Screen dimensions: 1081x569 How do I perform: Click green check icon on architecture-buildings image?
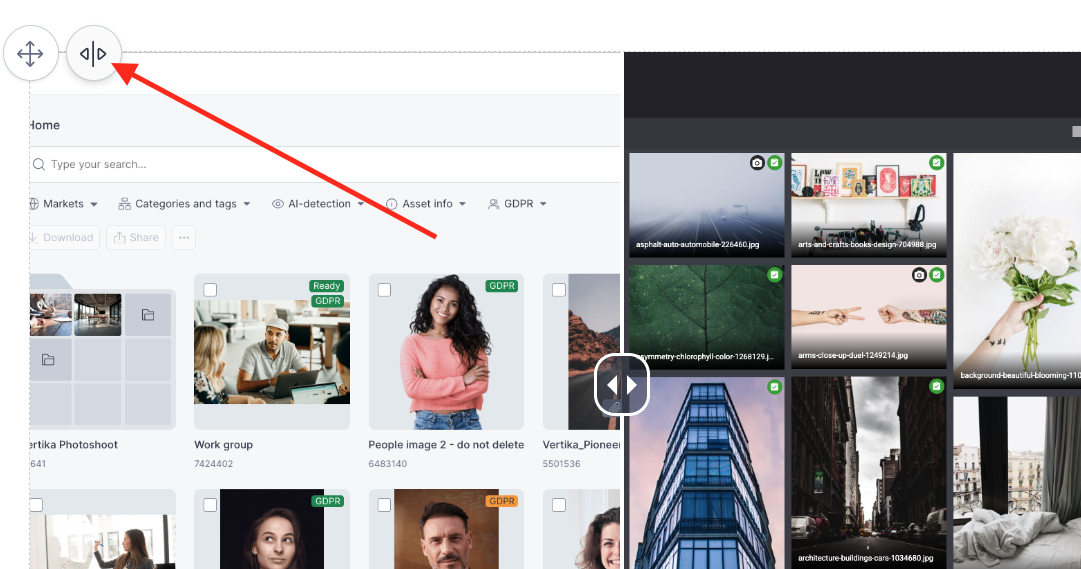[936, 387]
